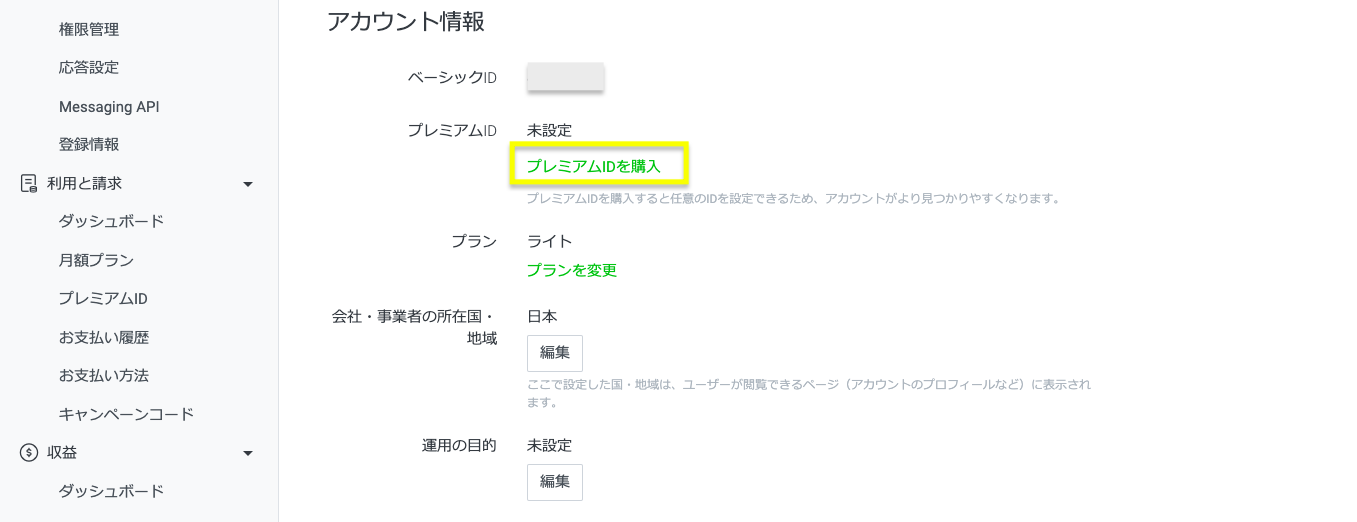The image size is (1357, 522).
Task: Click 編集 for 会社・事業者の所在国・地域
Action: point(555,353)
